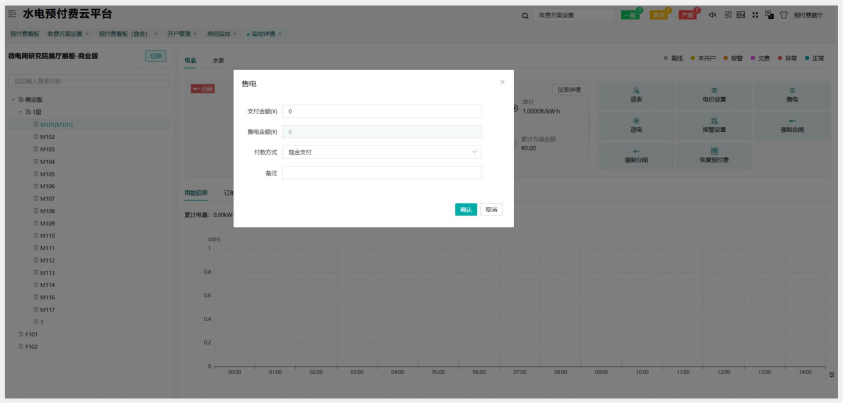
Task: Open the yellow 紧急 alarm badge
Action: (x=659, y=15)
